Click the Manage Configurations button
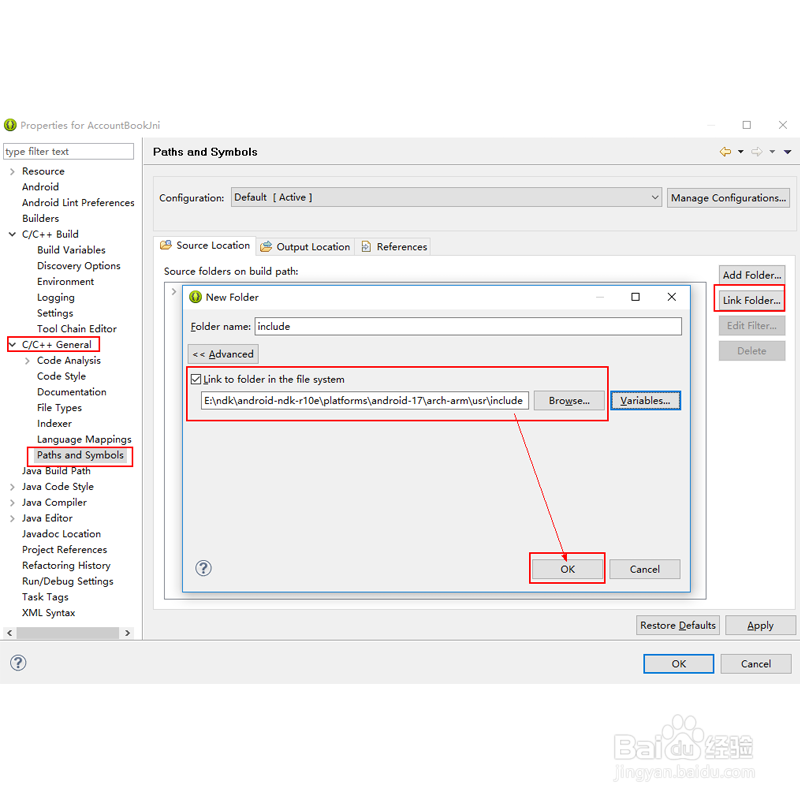Viewport: 800px width, 800px height. (x=728, y=197)
